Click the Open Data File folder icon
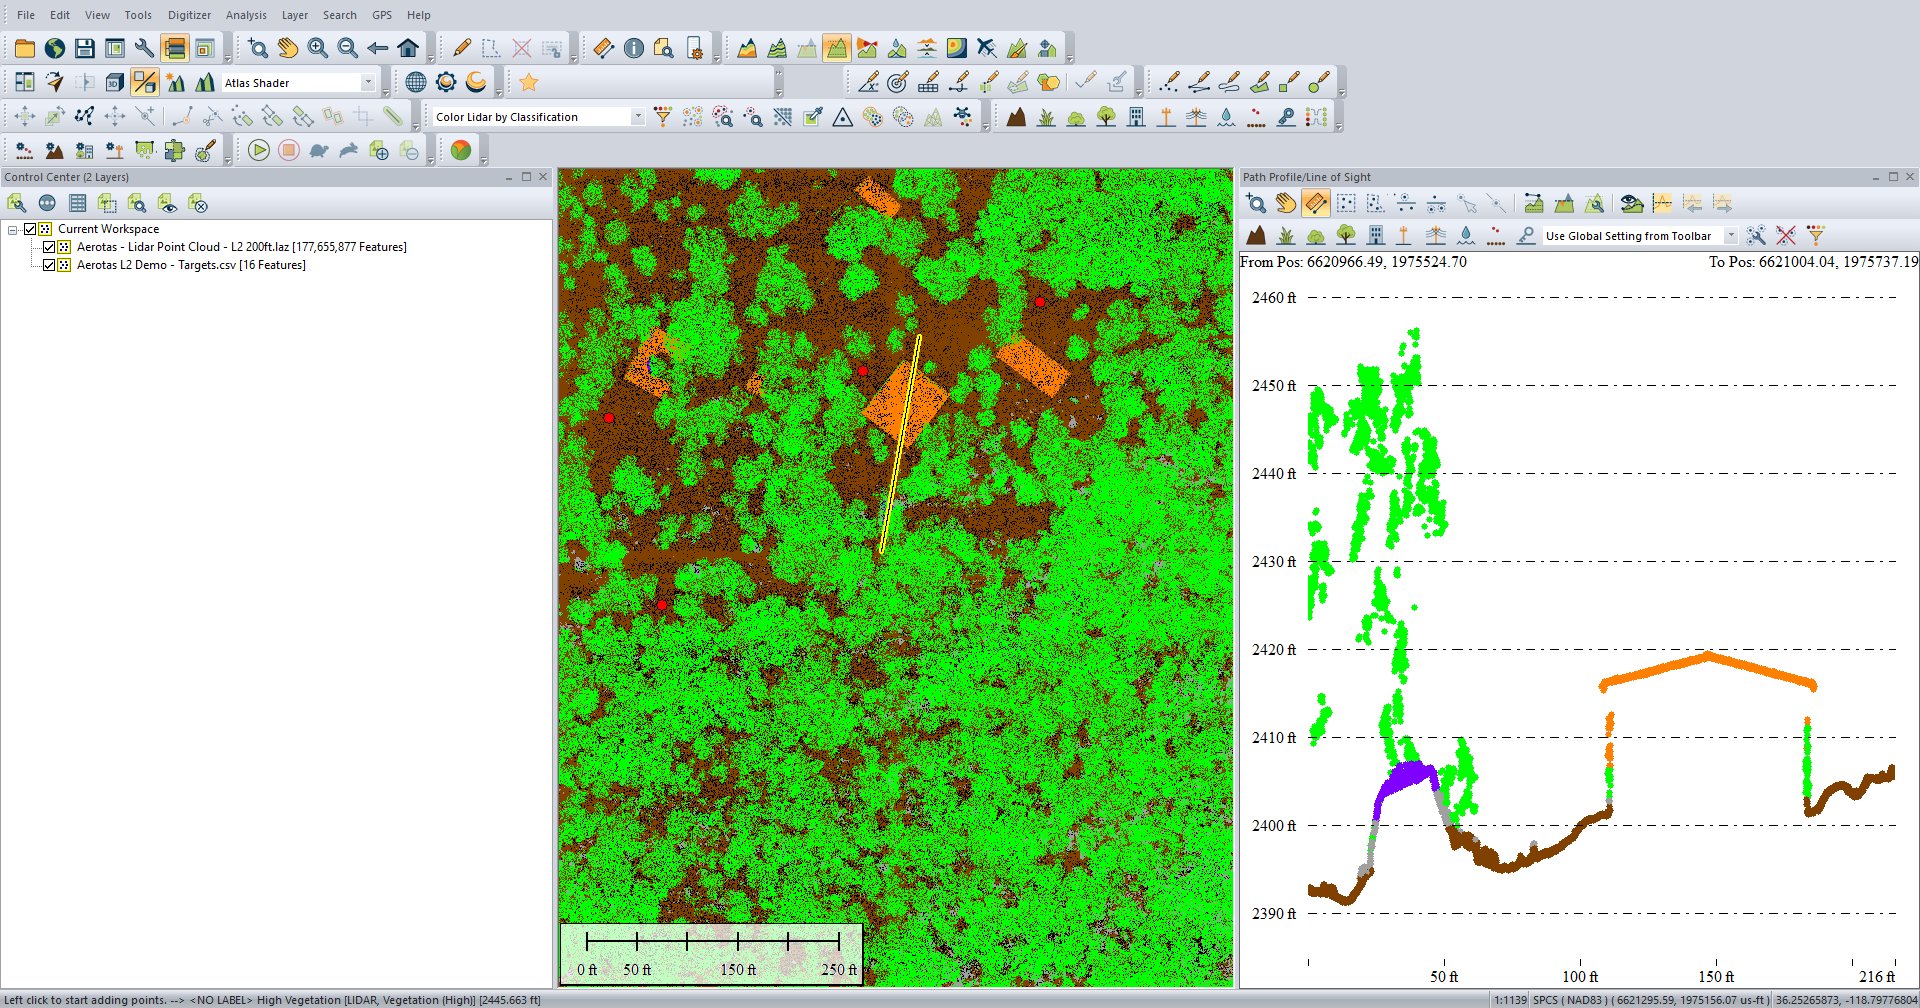Viewport: 1920px width, 1008px height. pos(25,48)
